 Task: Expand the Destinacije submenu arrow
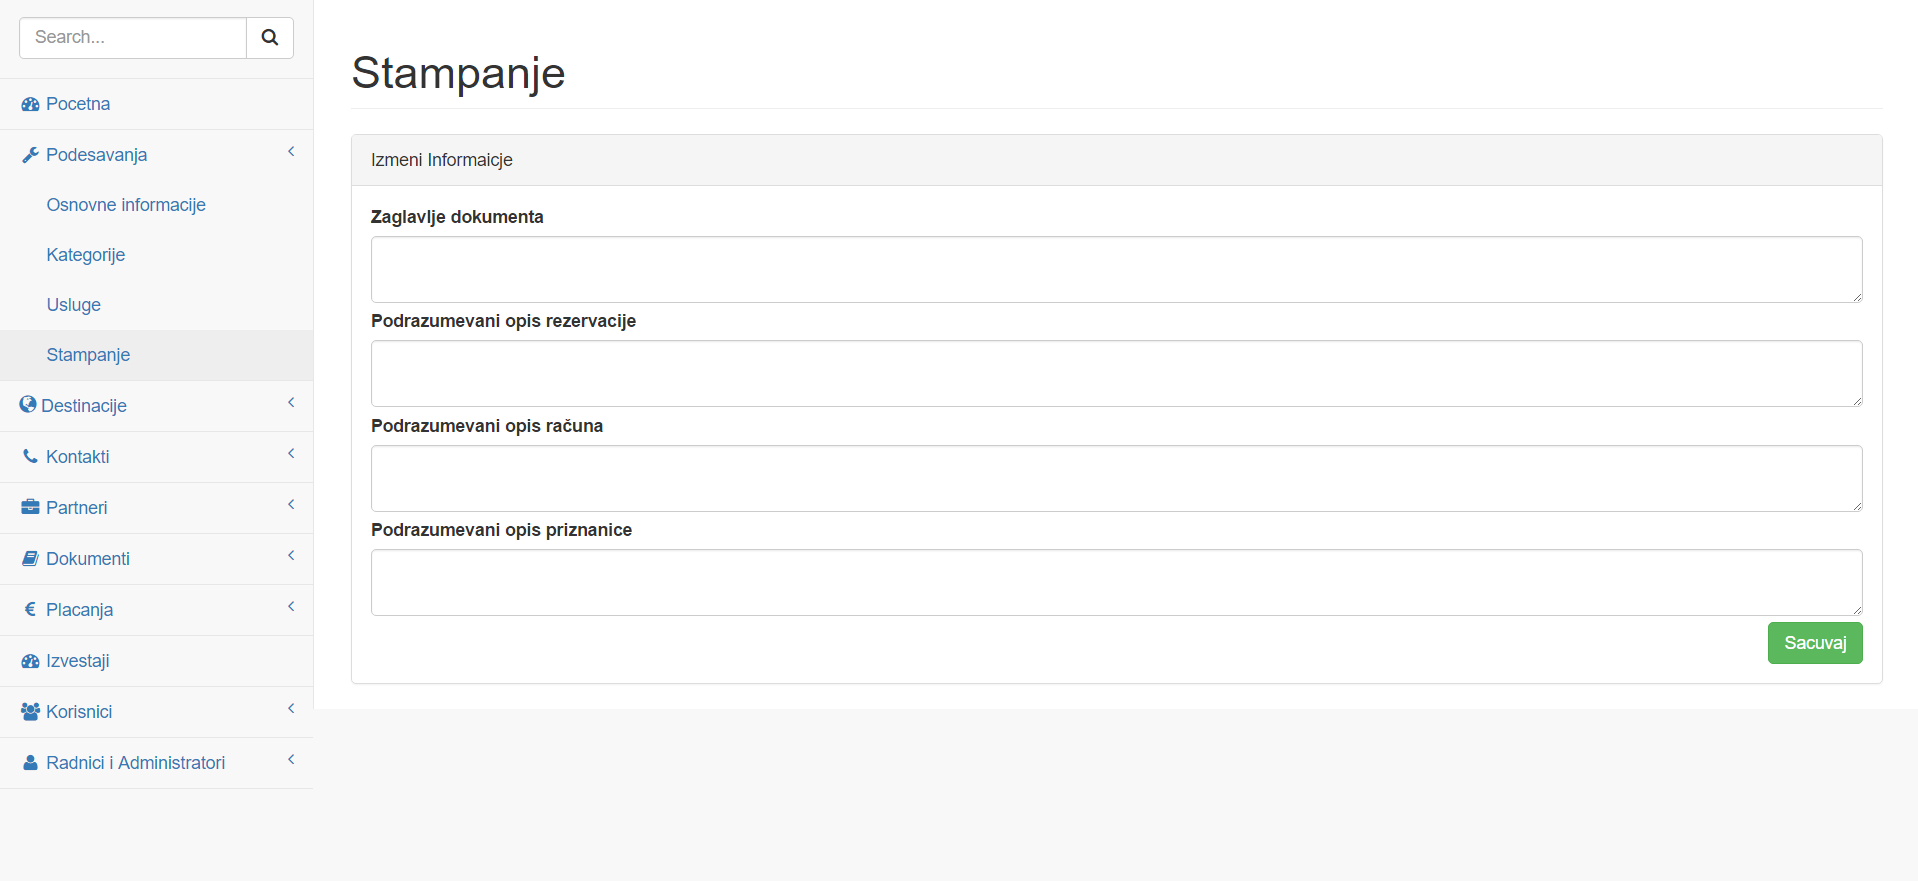coord(291,403)
